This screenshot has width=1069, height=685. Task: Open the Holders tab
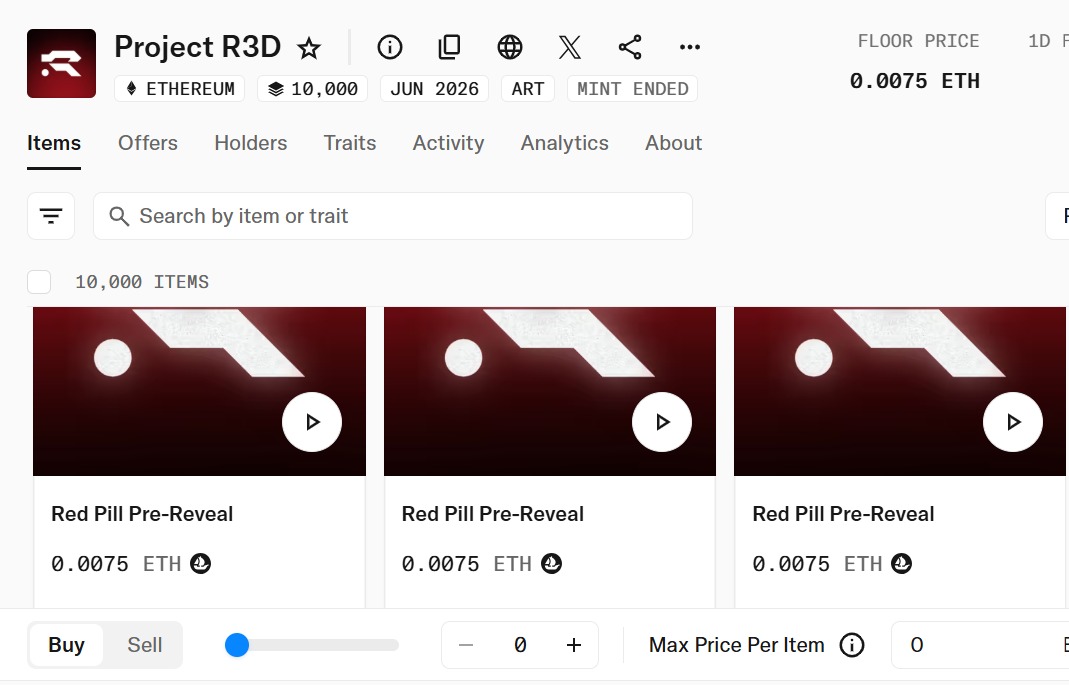click(x=251, y=143)
